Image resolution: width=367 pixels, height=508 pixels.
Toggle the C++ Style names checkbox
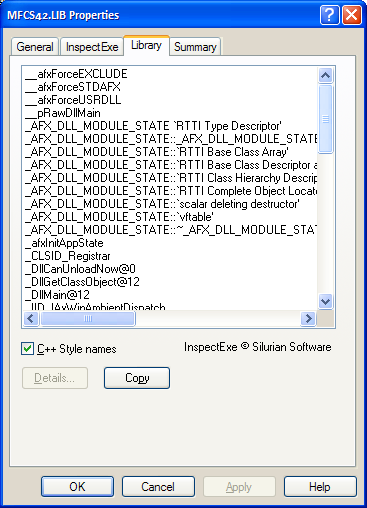click(27, 349)
